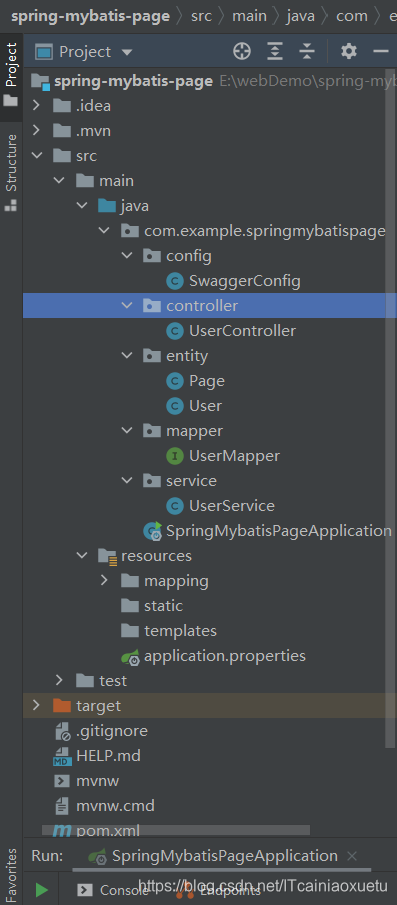Click the resources folder icon
This screenshot has width=397, height=905.
pyautogui.click(x=107, y=556)
